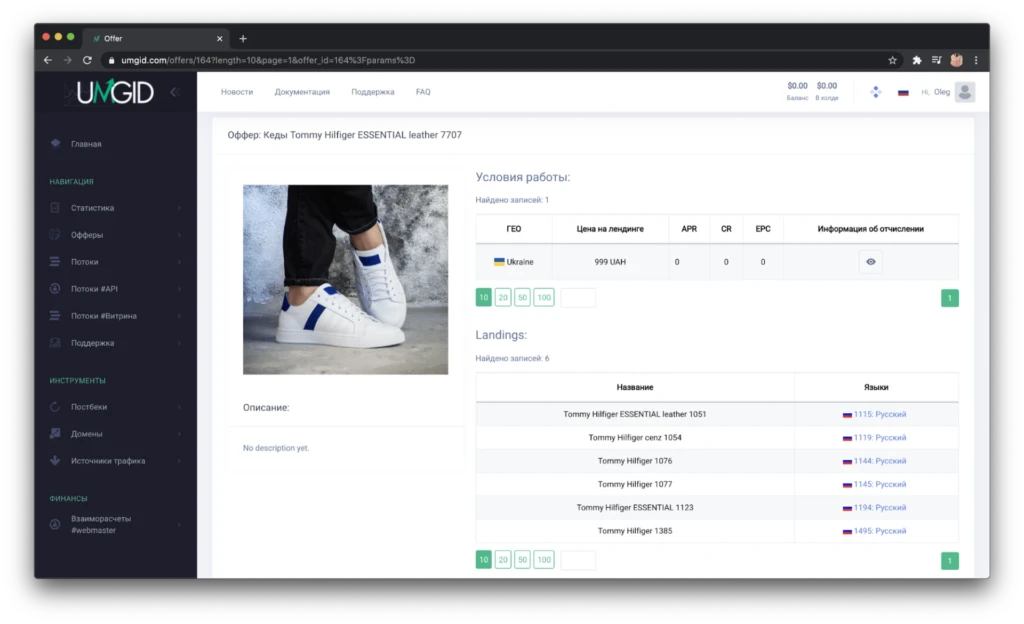
Task: Open the Oleg user avatar menu
Action: pyautogui.click(x=965, y=92)
